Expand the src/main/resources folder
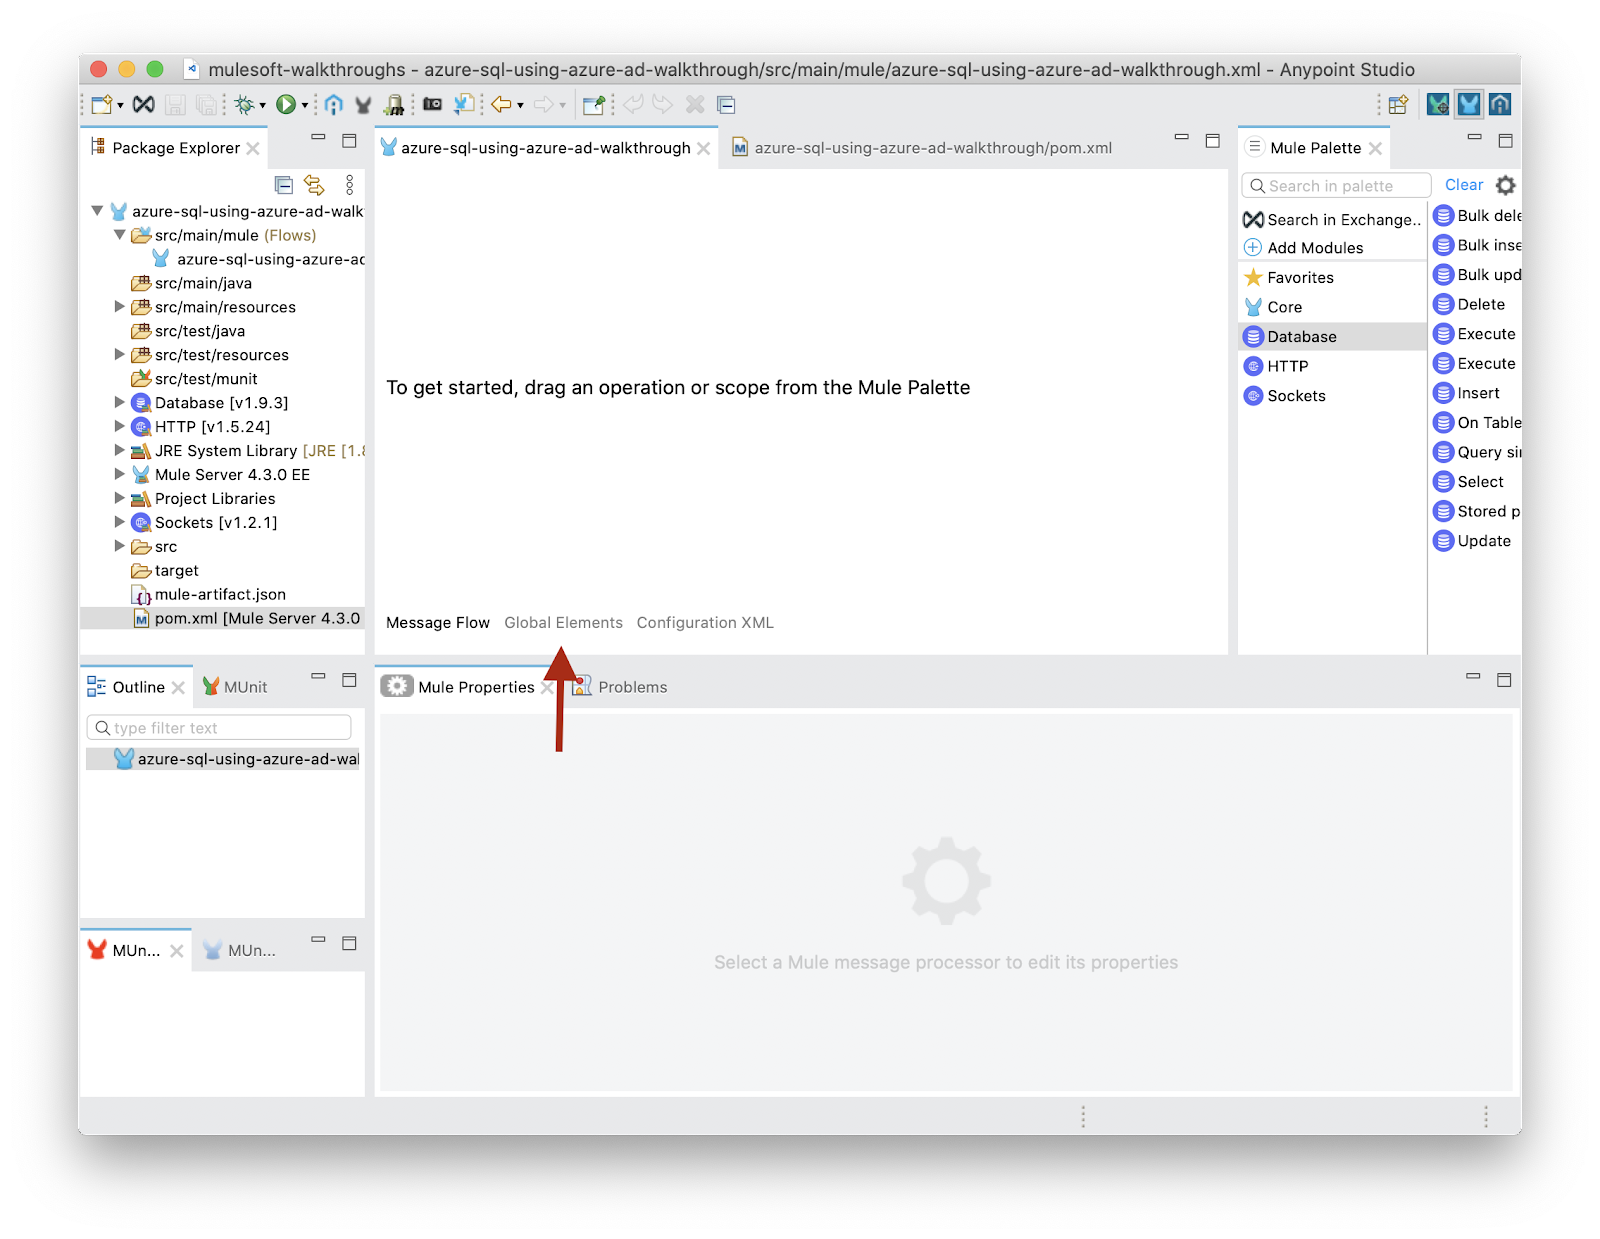This screenshot has width=1600, height=1239. coord(120,307)
